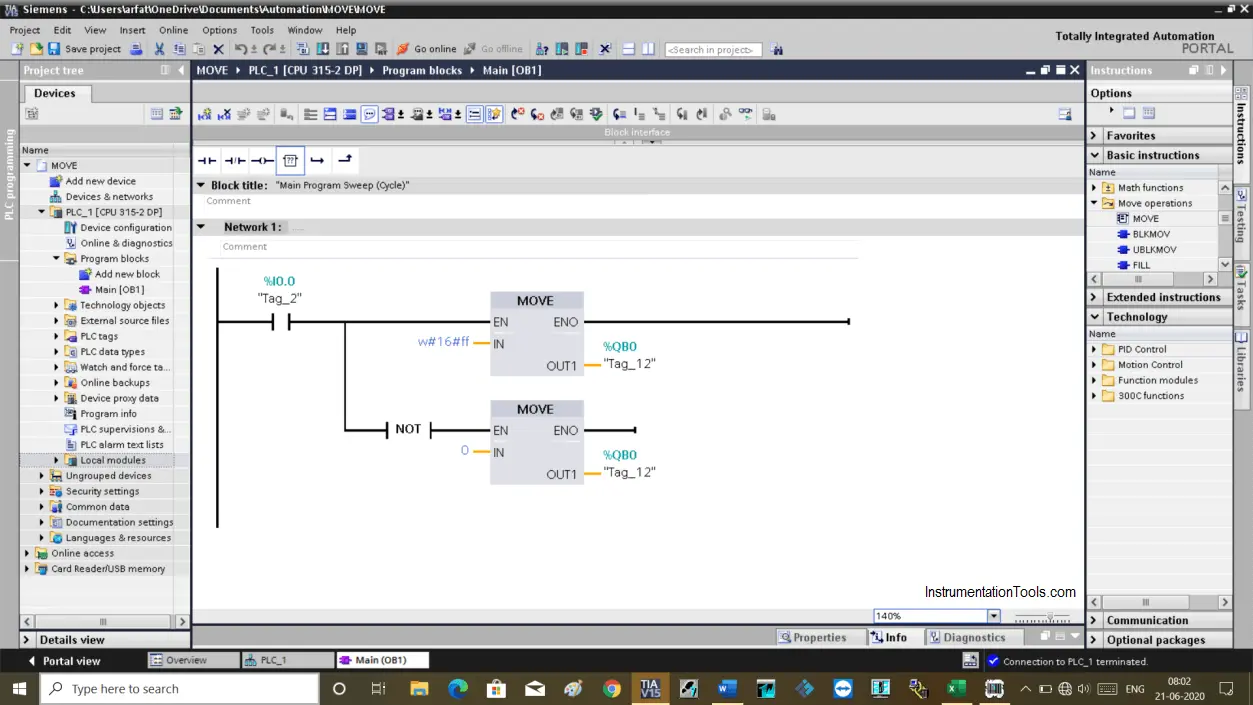
Task: Toggle network comments display in the editor toolbar
Action: click(369, 114)
